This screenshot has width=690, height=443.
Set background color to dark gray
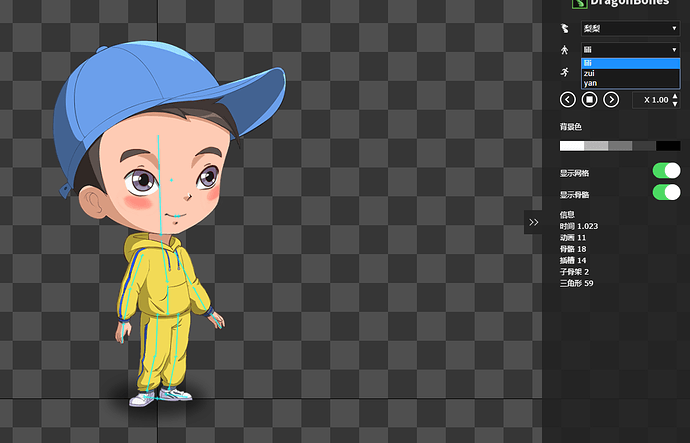(x=644, y=146)
